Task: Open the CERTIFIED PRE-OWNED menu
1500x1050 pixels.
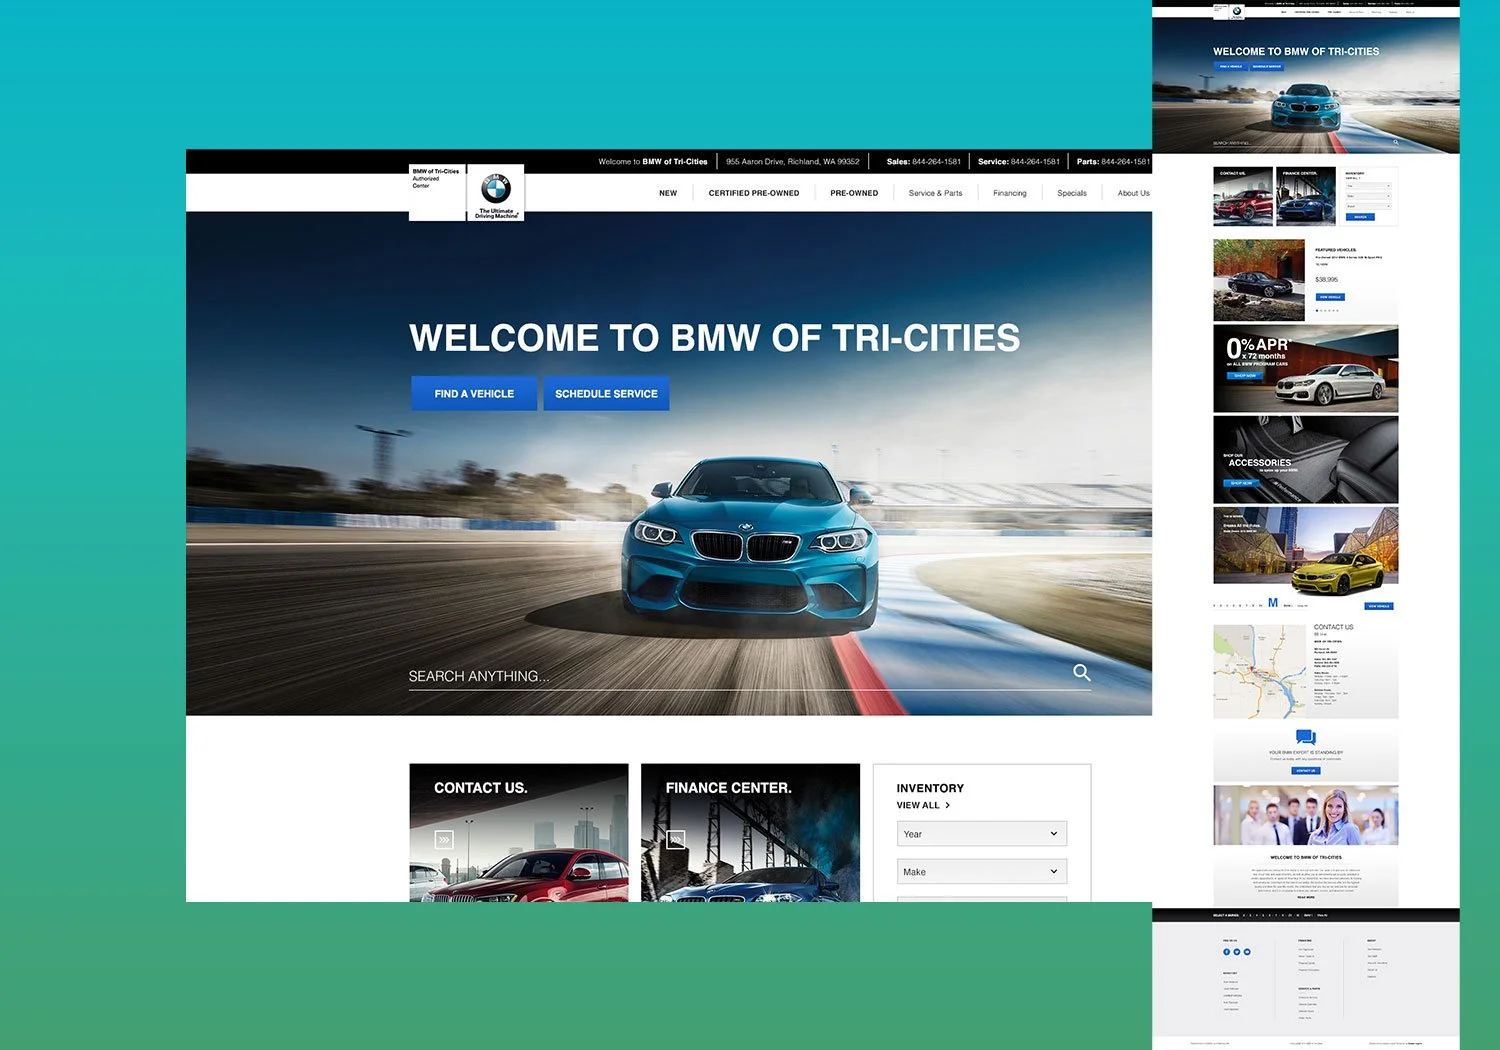Action: point(754,193)
